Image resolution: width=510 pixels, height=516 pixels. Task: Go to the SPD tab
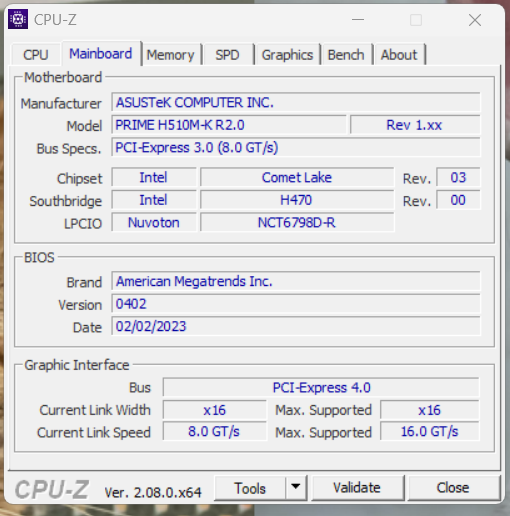click(227, 55)
